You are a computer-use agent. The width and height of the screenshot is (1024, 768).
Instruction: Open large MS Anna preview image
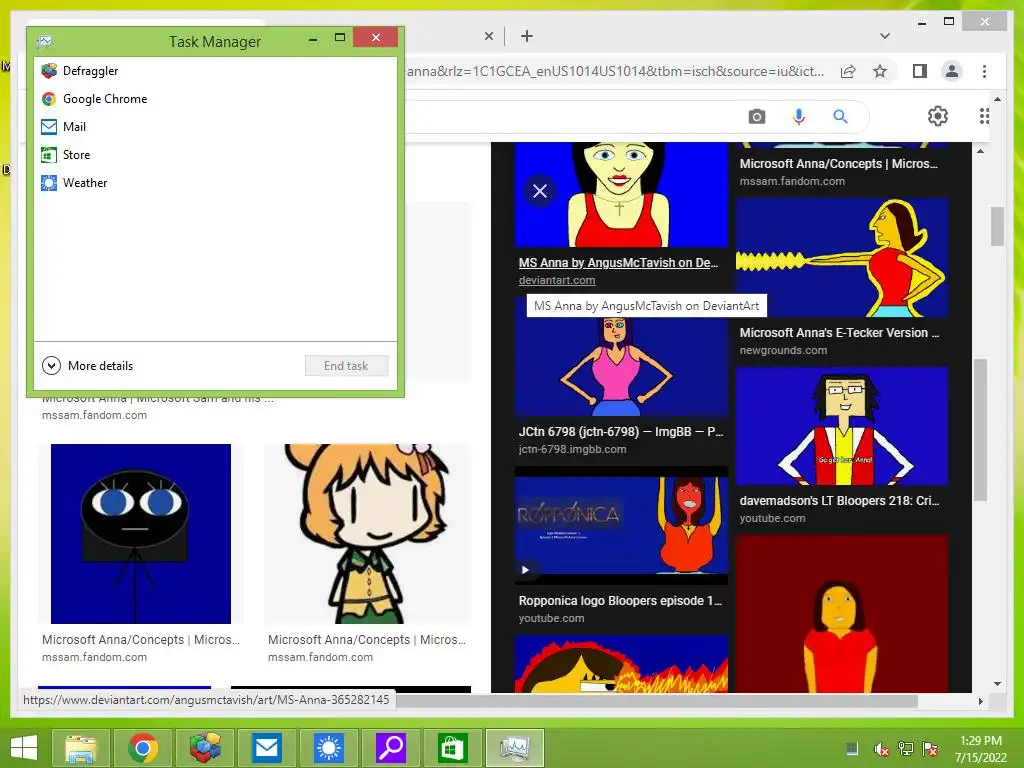[x=621, y=195]
